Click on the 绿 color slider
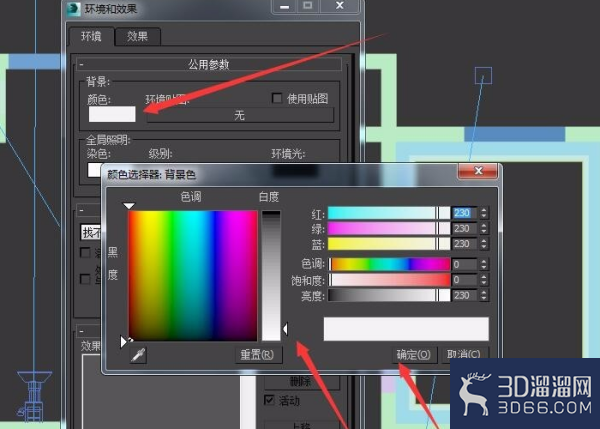This screenshot has width=600, height=429. 389,228
